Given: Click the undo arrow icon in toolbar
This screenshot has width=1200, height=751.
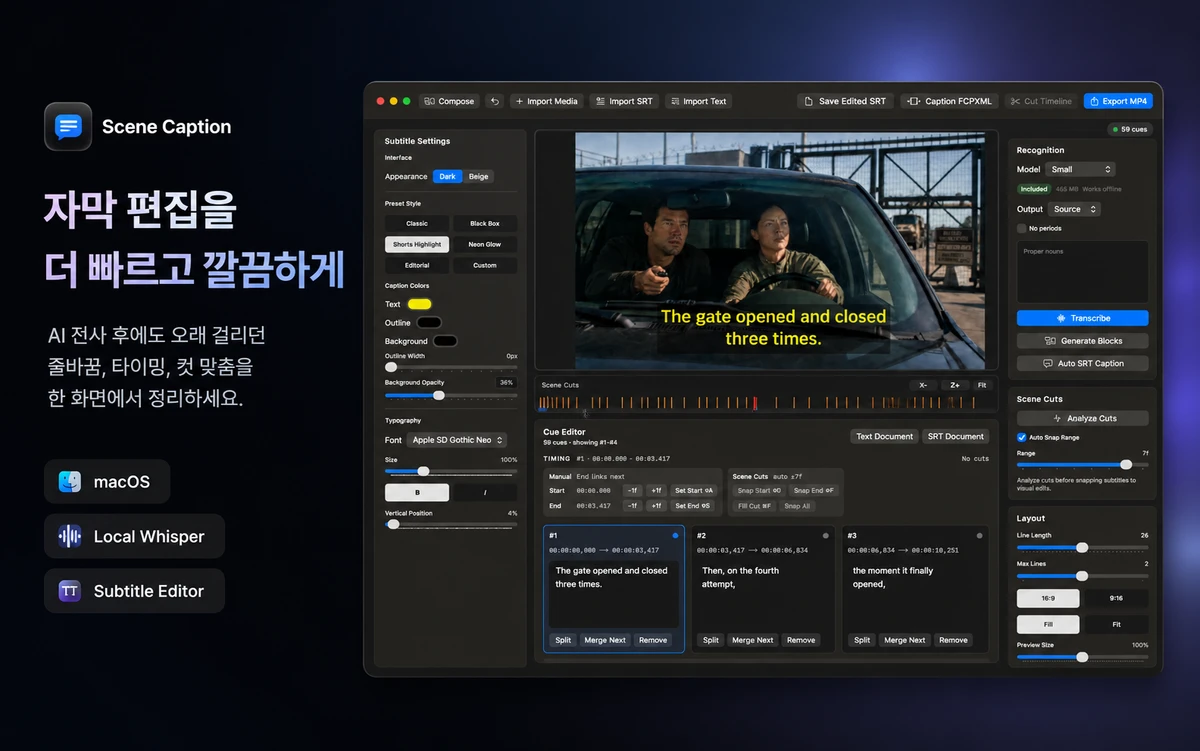Looking at the screenshot, I should click(495, 101).
